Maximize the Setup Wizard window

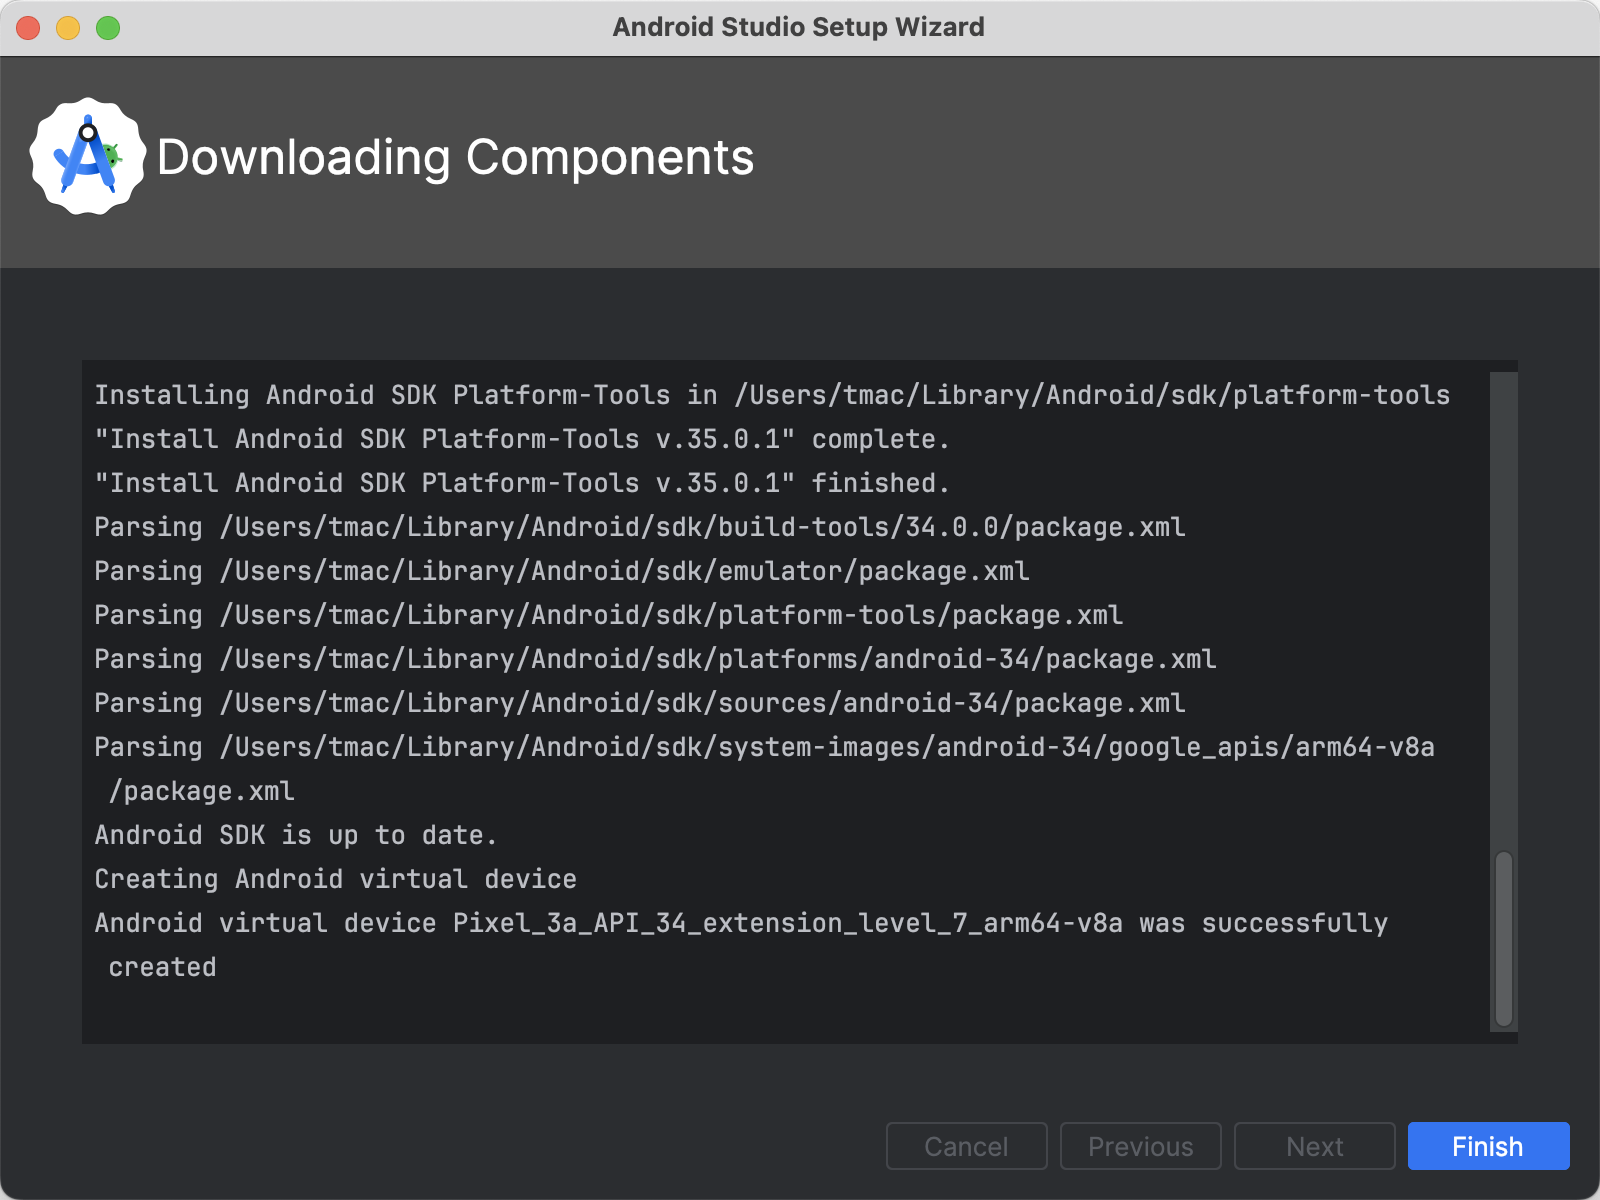(108, 28)
